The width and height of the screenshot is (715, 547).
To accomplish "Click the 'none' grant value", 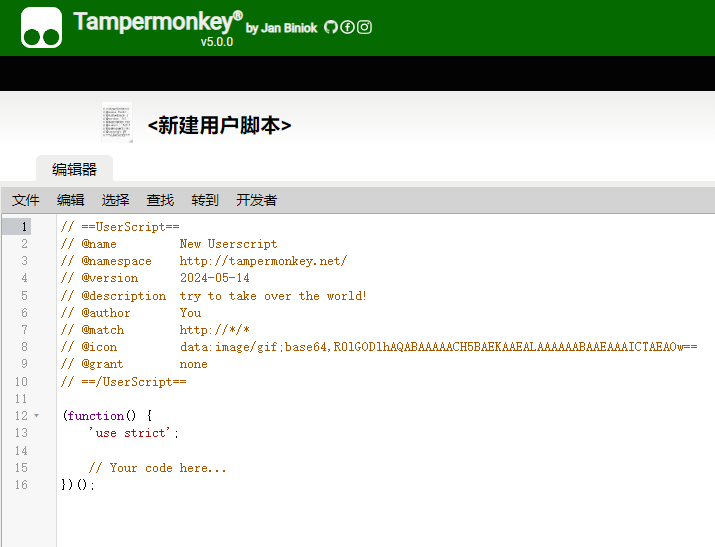I will 193,364.
